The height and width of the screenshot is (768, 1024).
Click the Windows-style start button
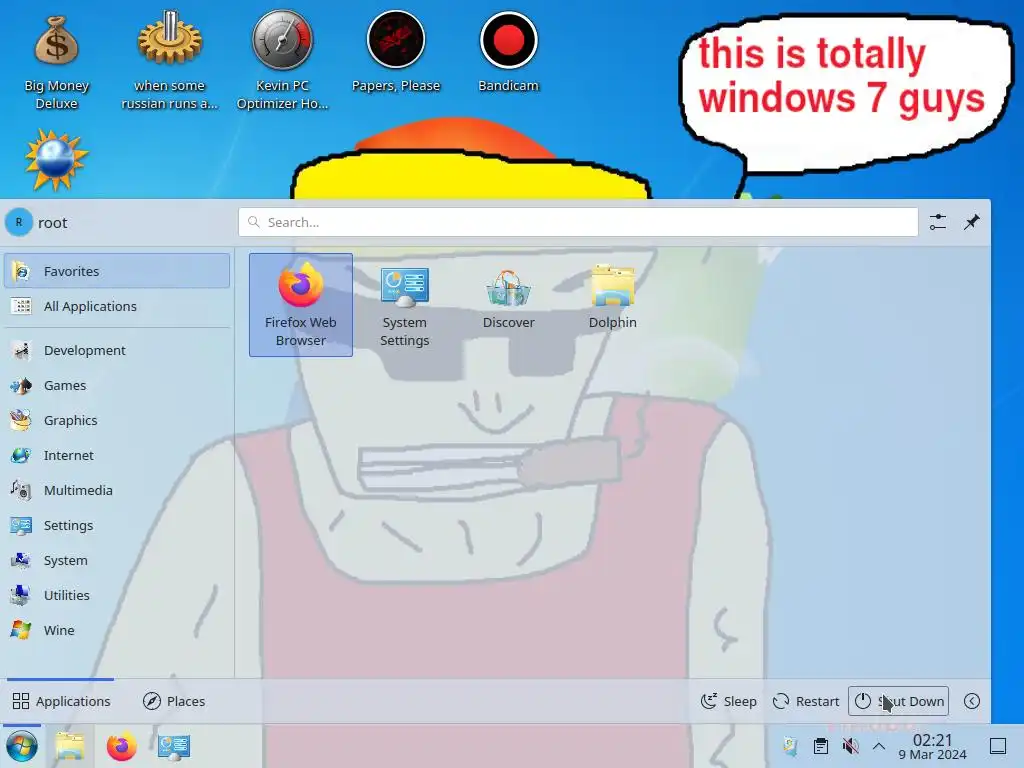(21, 746)
